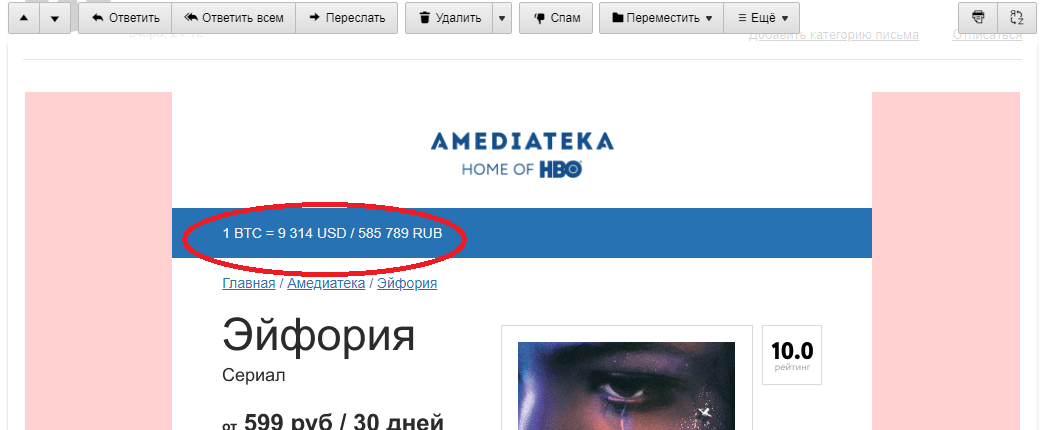Image resolution: width=1063 pixels, height=430 pixels.
Task: Click Добавить категорию письма link
Action: [833, 35]
